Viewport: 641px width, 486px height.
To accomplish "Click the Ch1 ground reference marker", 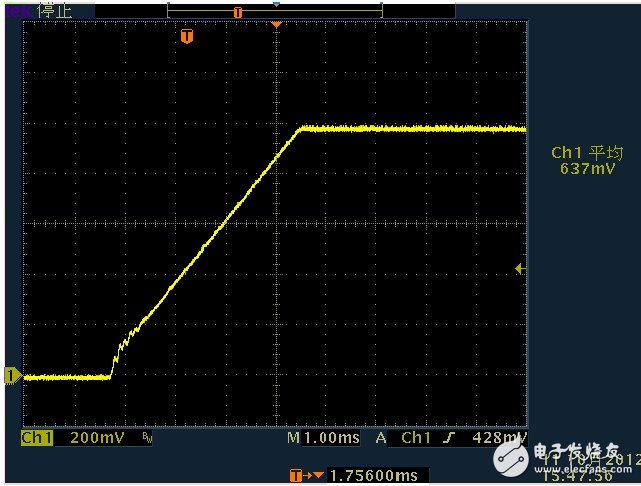I will [x=11, y=375].
